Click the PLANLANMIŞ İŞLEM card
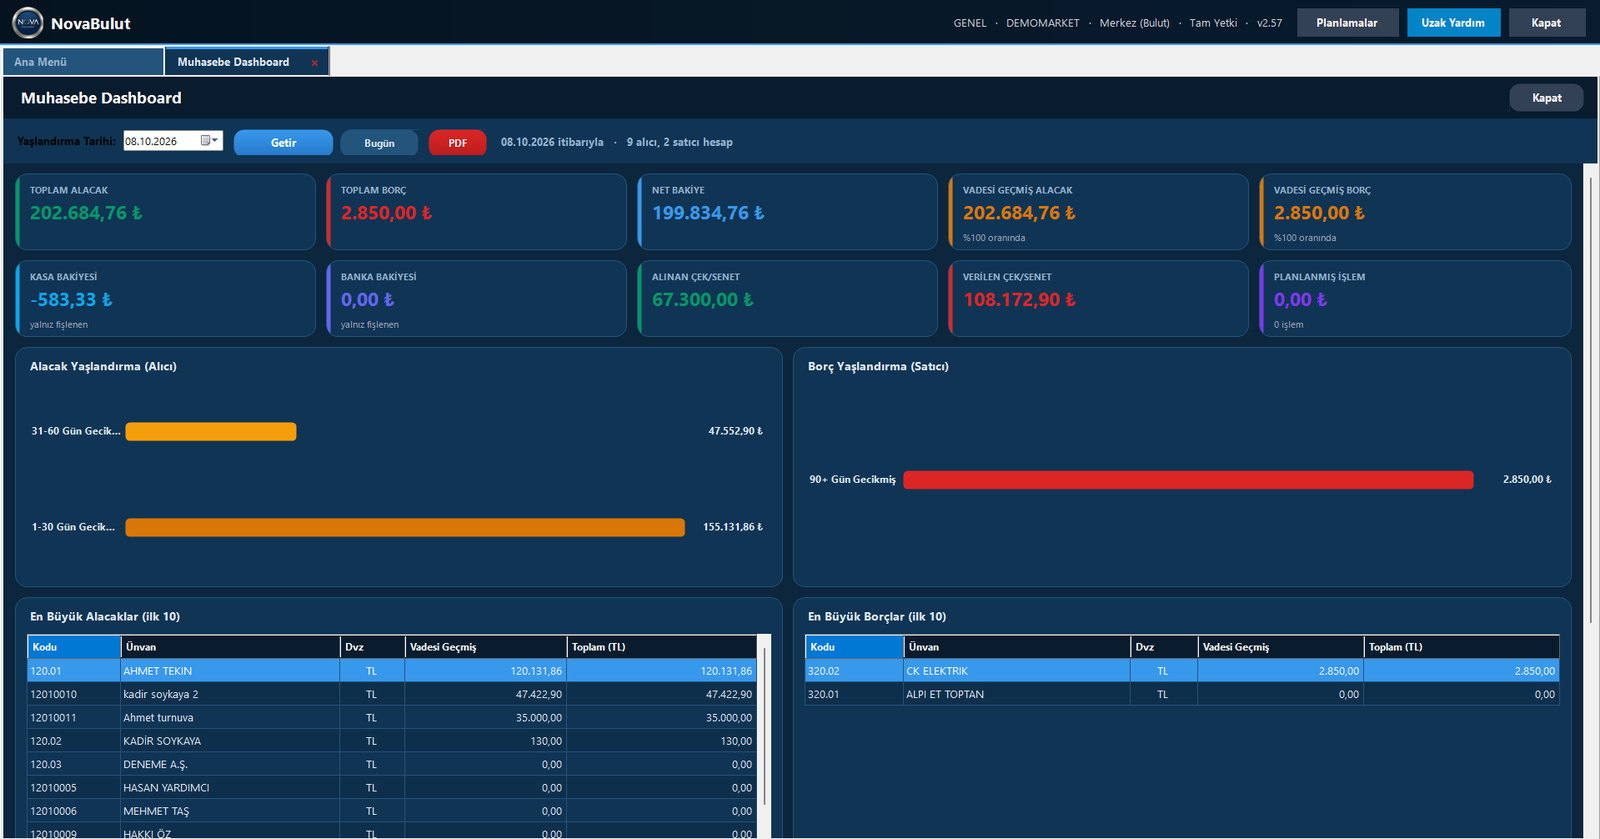1600x839 pixels. [1415, 299]
